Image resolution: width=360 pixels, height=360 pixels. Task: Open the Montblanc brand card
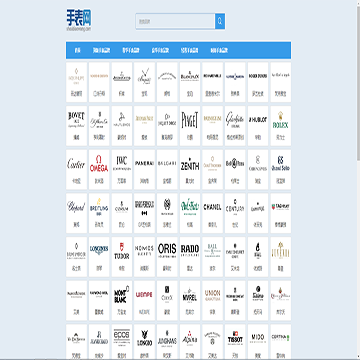click(122, 300)
